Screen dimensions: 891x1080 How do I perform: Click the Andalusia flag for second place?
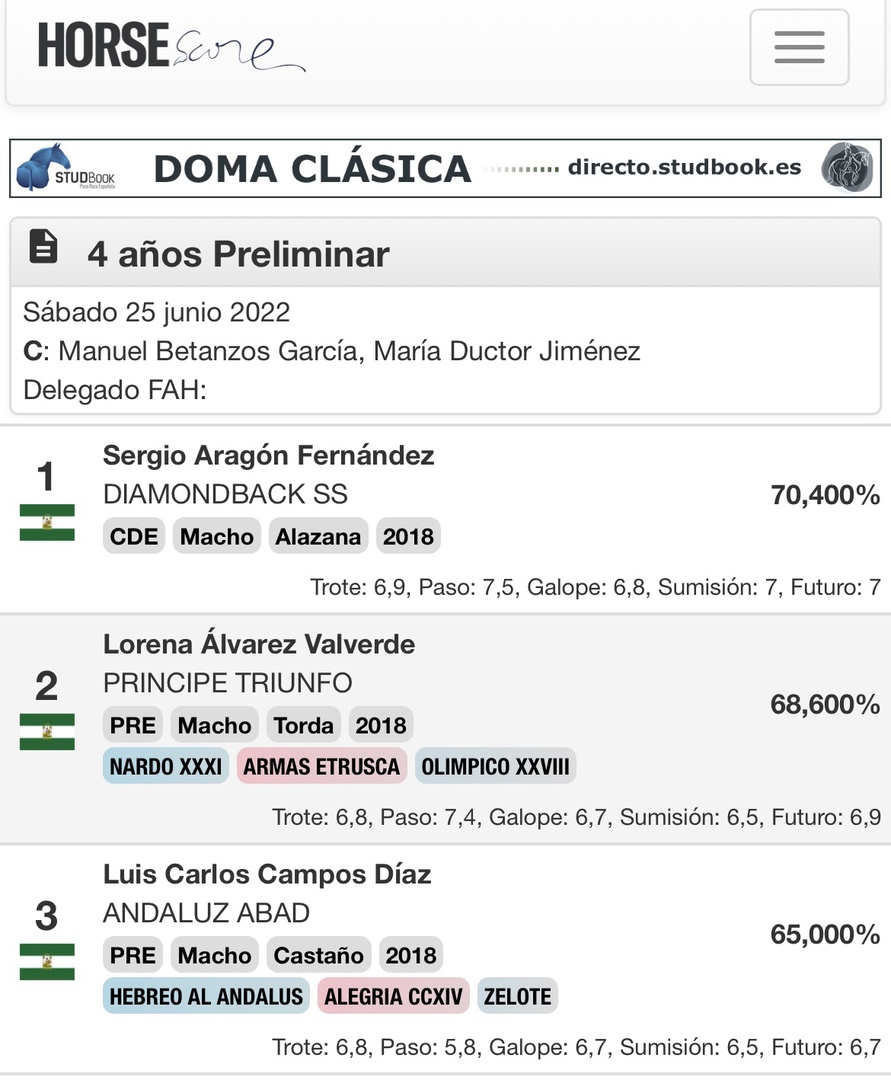pos(47,731)
